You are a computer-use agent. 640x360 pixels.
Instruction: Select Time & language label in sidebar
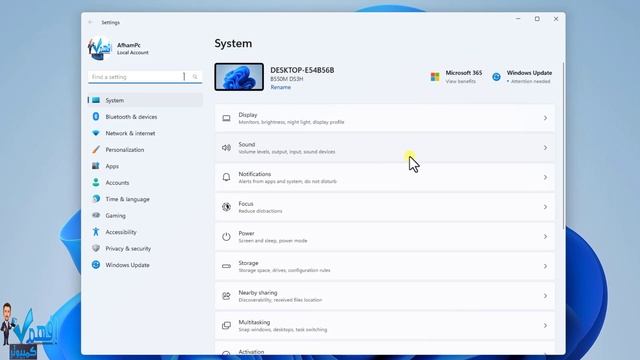click(127, 199)
